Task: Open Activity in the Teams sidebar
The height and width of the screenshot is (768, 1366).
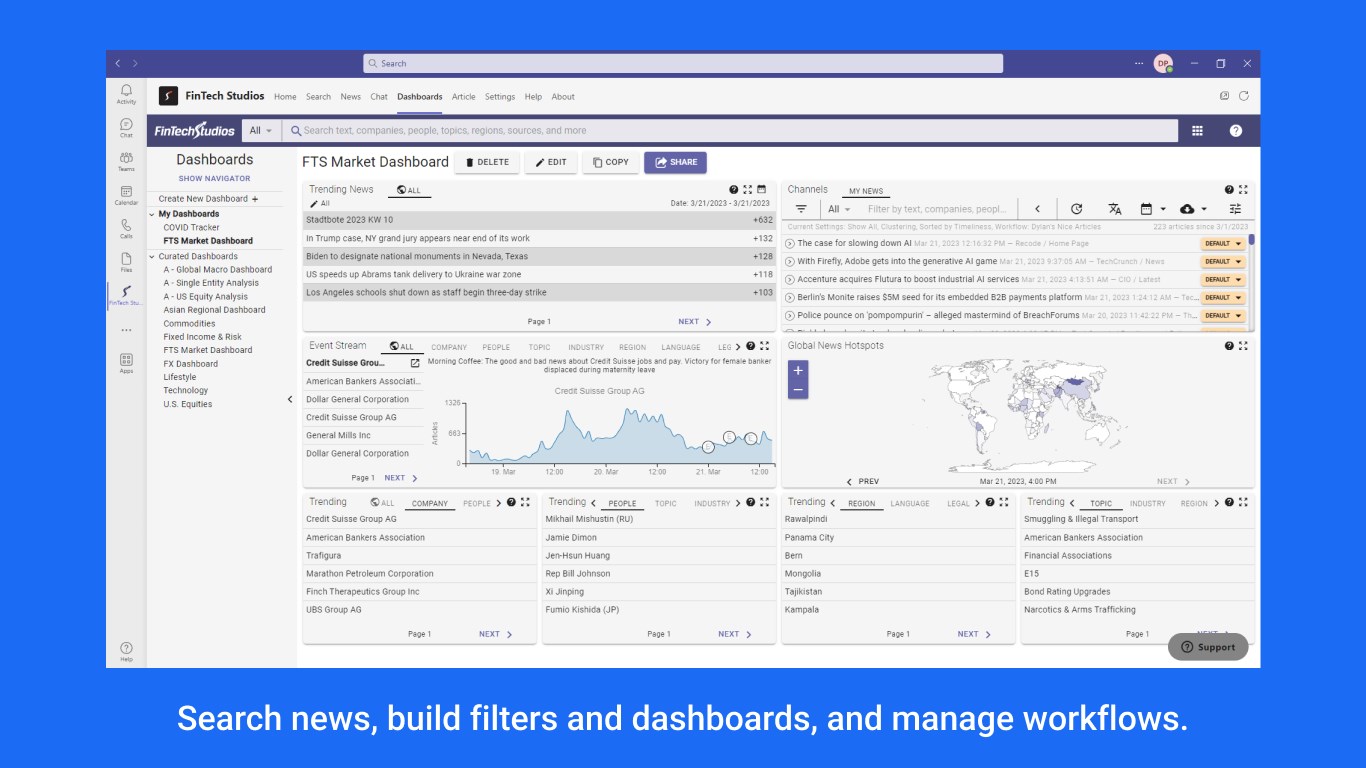Action: point(126,94)
